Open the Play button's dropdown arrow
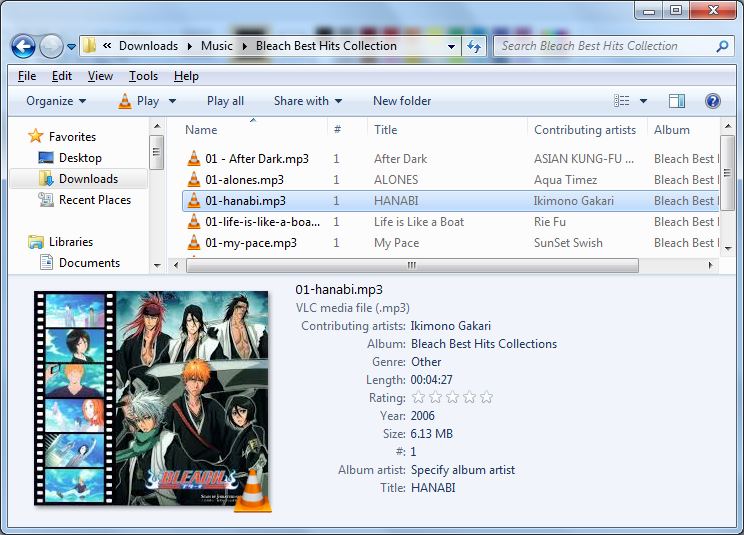This screenshot has height=535, width=744. tap(172, 101)
